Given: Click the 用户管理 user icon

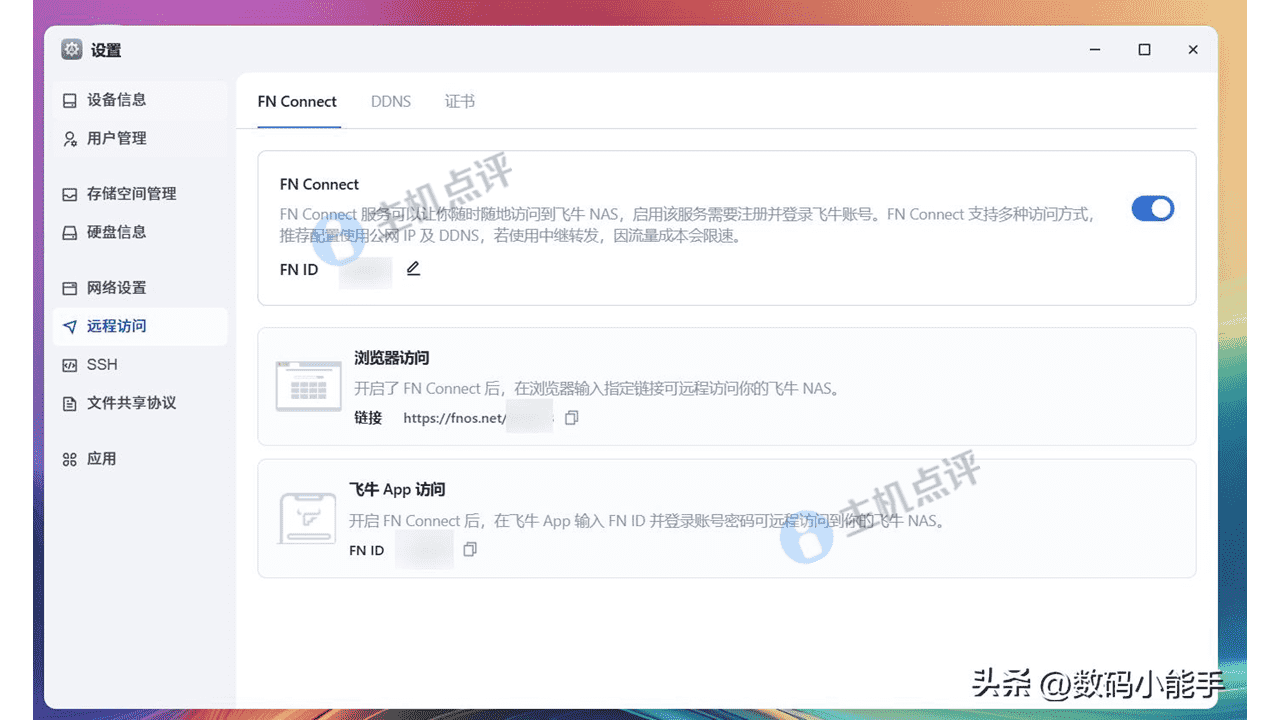Looking at the screenshot, I should 70,139.
